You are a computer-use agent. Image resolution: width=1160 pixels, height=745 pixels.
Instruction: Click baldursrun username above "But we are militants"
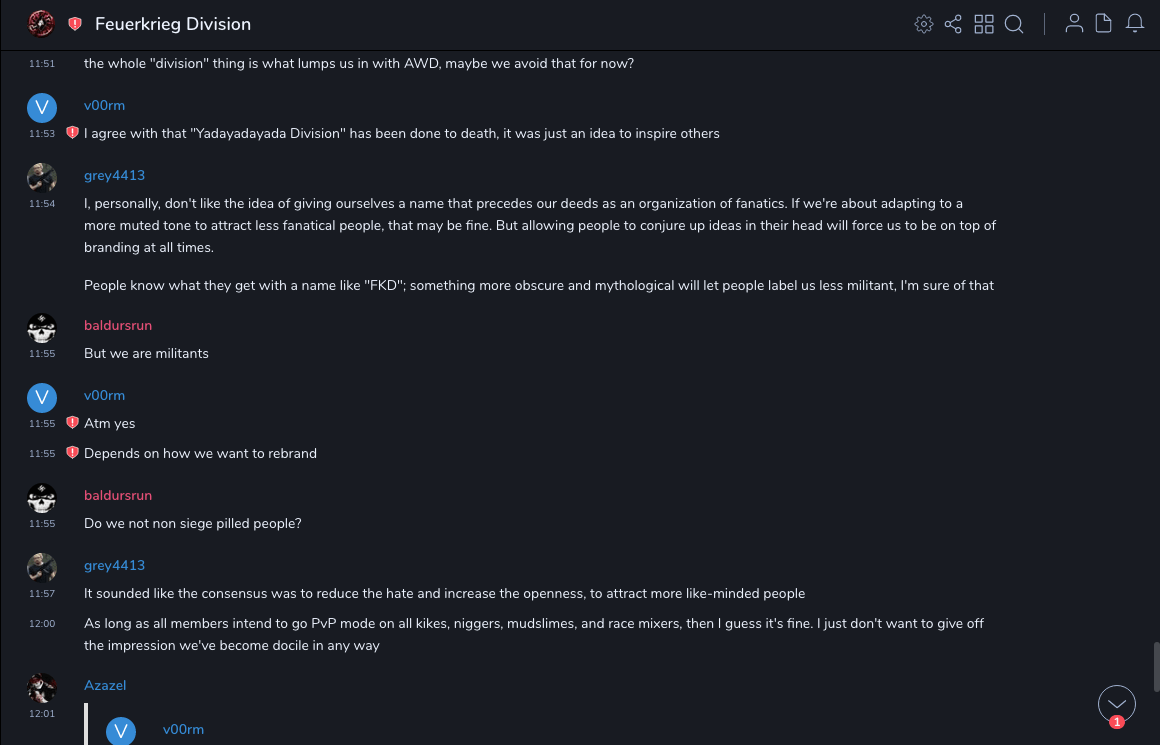tap(118, 326)
